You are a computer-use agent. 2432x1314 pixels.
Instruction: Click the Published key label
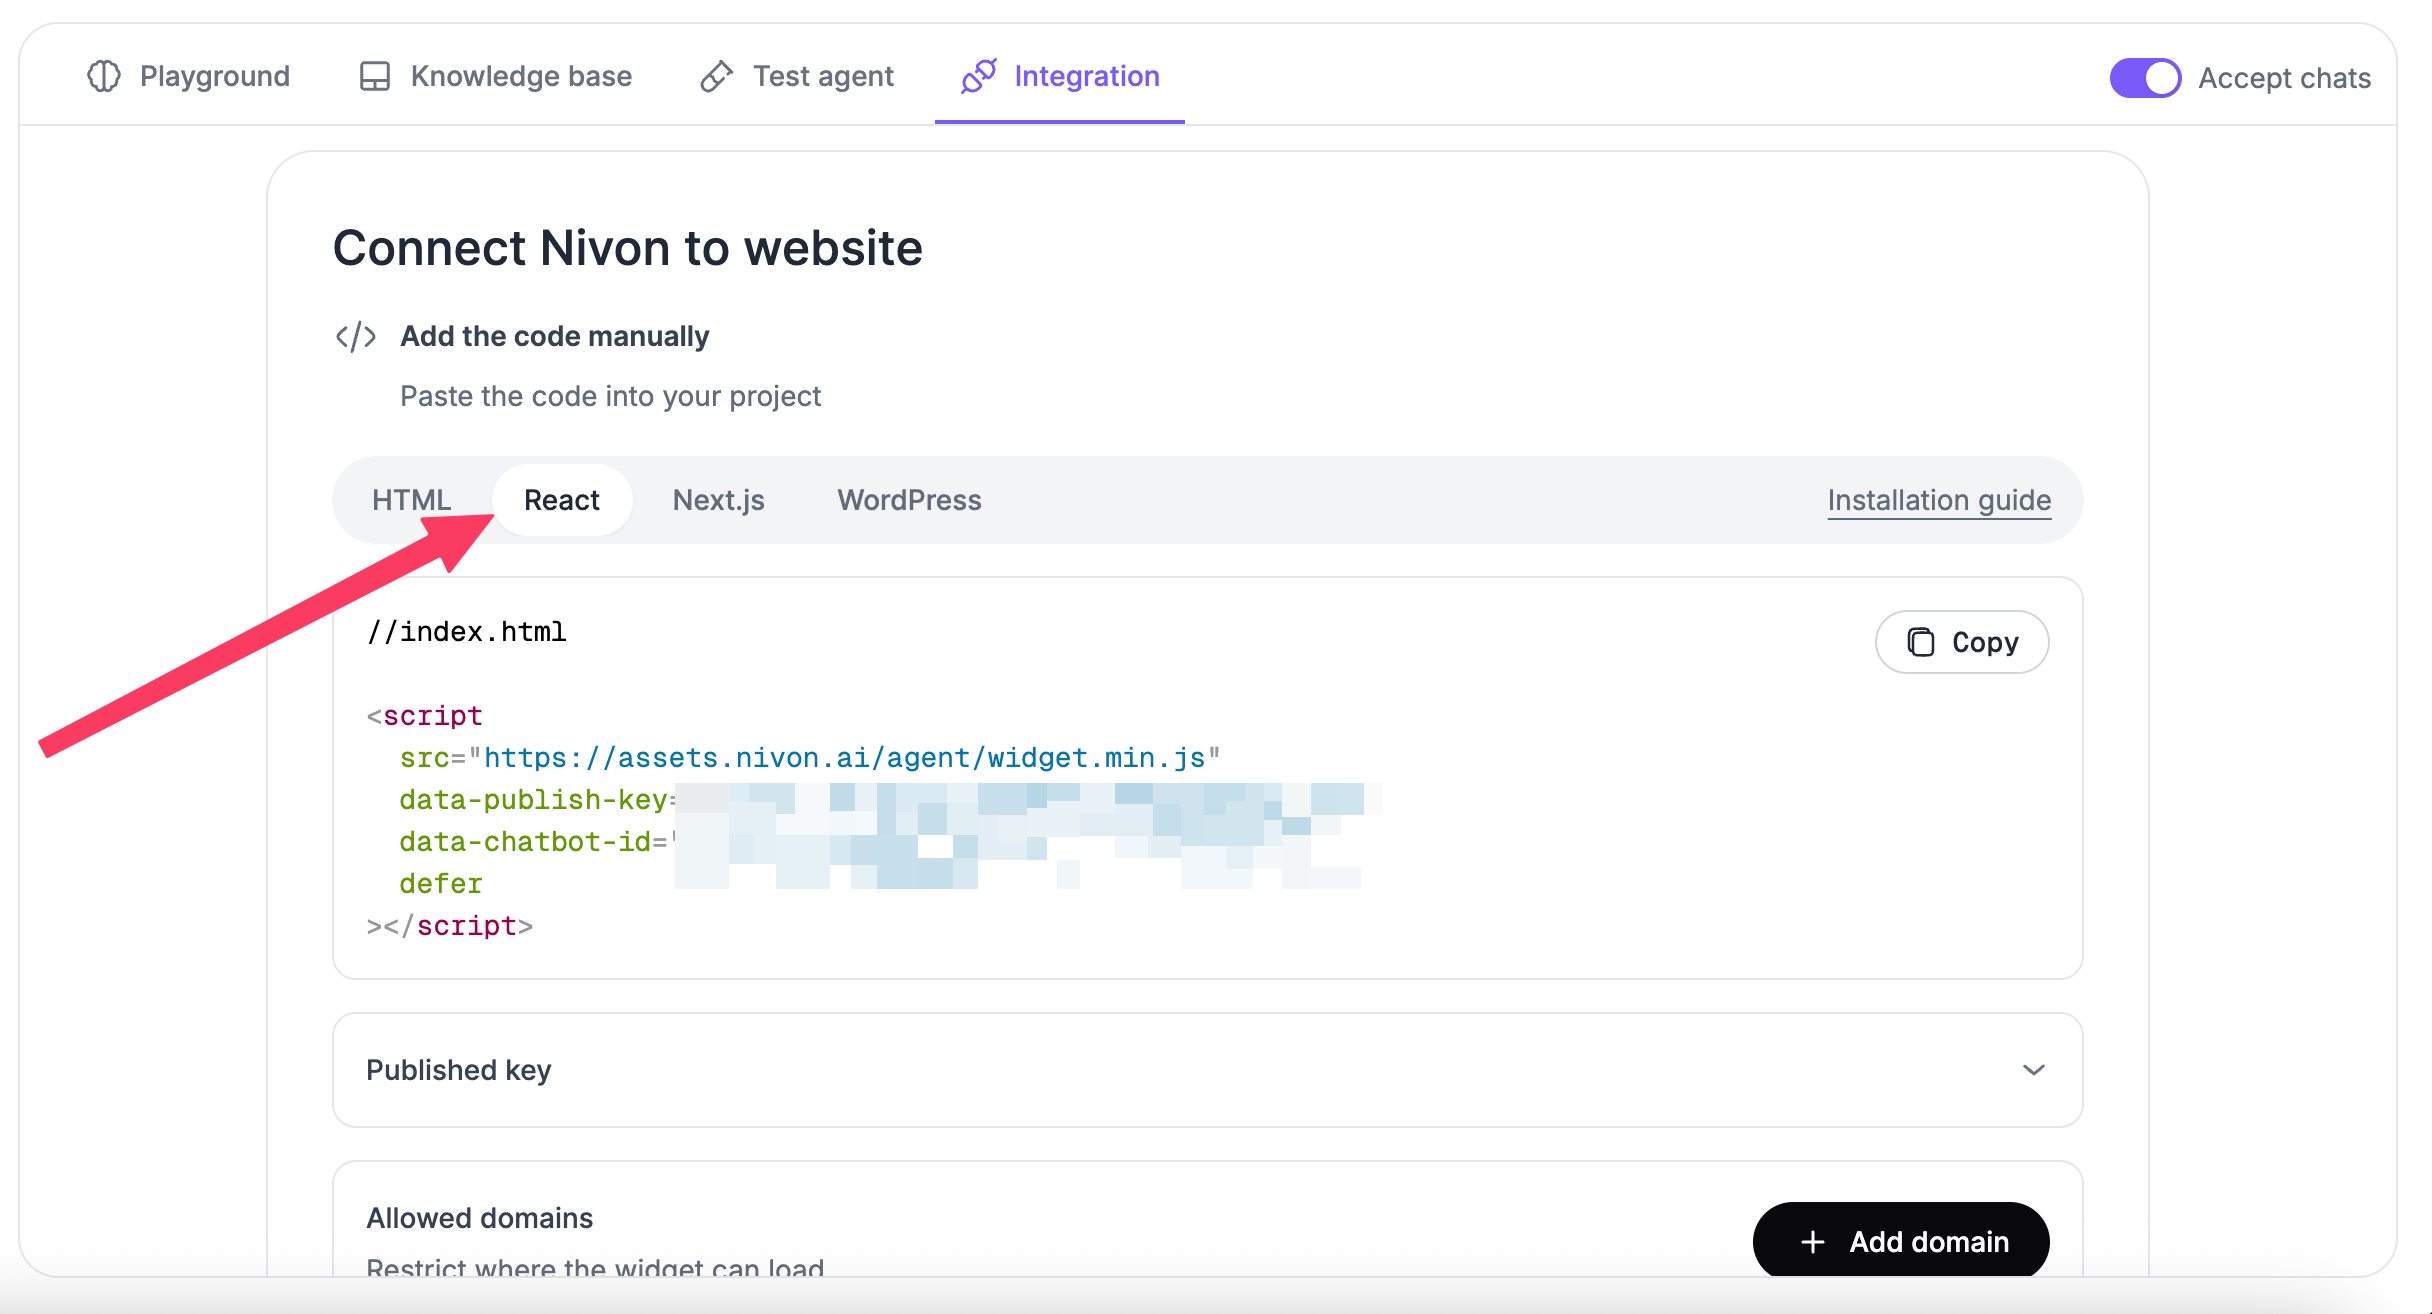[x=459, y=1070]
